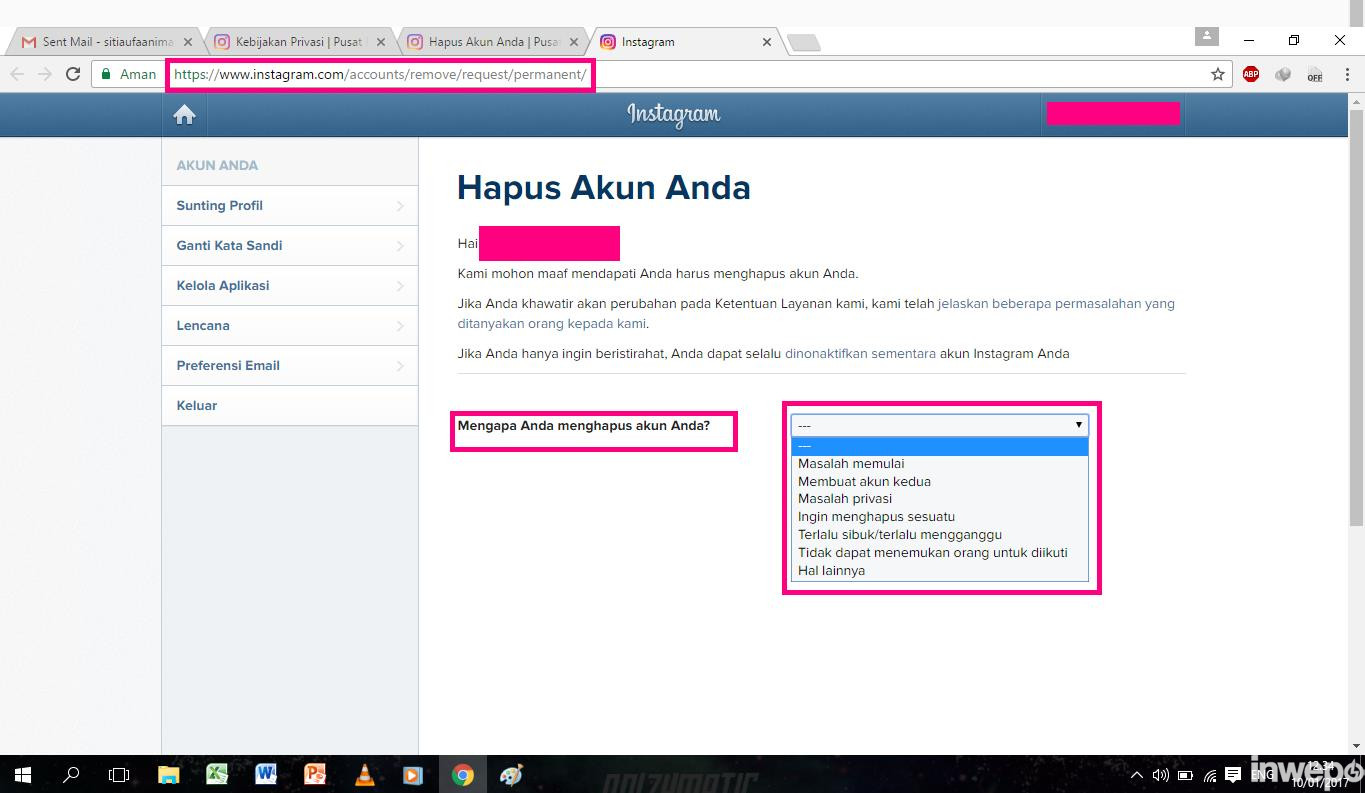This screenshot has width=1365, height=793.
Task: Click the address bar URL
Action: (380, 74)
